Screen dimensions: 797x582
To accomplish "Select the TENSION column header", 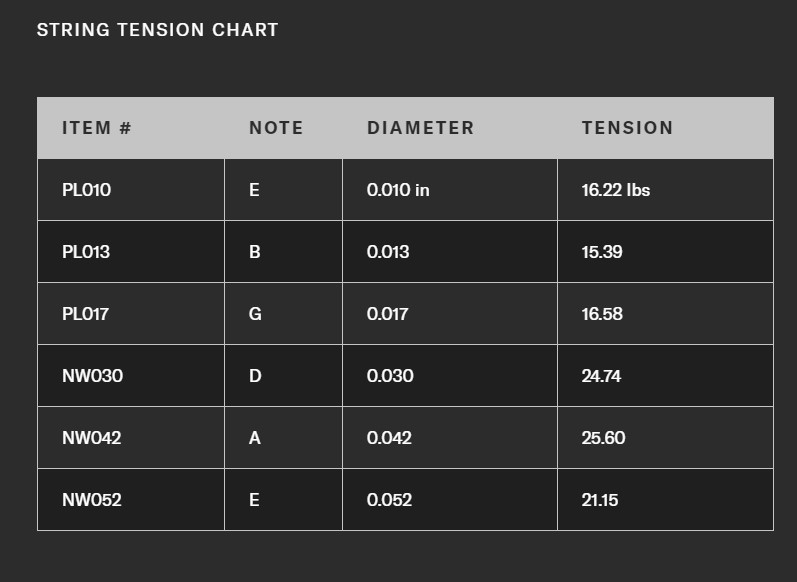I will point(627,128).
